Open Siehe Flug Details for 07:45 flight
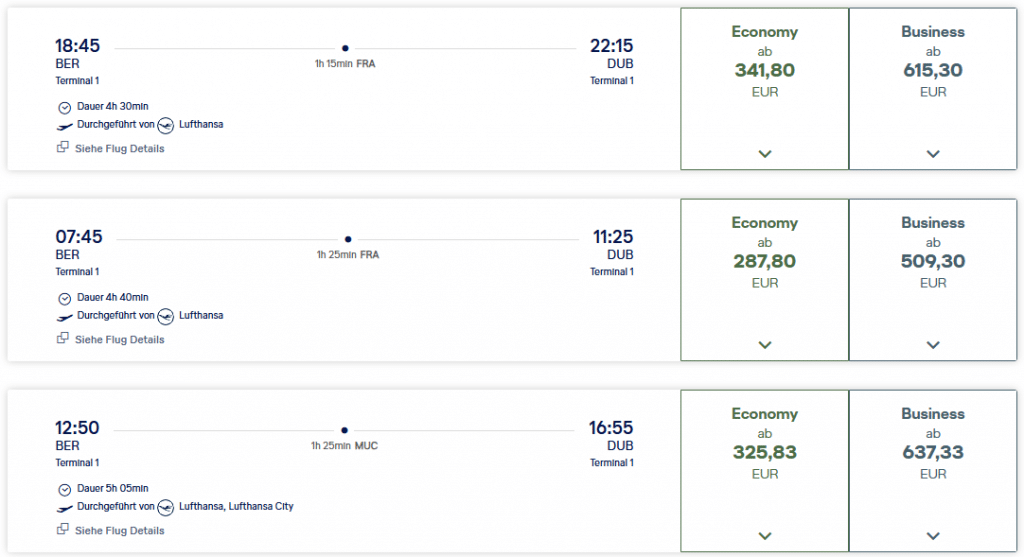Screen dimensions: 1024x557 point(119,339)
